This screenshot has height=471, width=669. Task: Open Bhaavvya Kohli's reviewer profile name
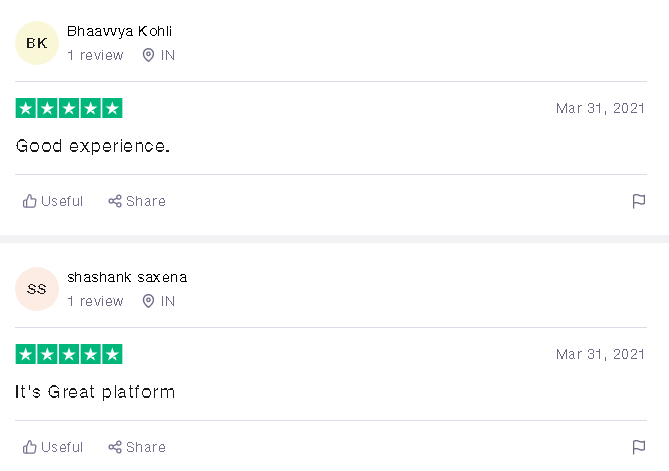(x=119, y=31)
